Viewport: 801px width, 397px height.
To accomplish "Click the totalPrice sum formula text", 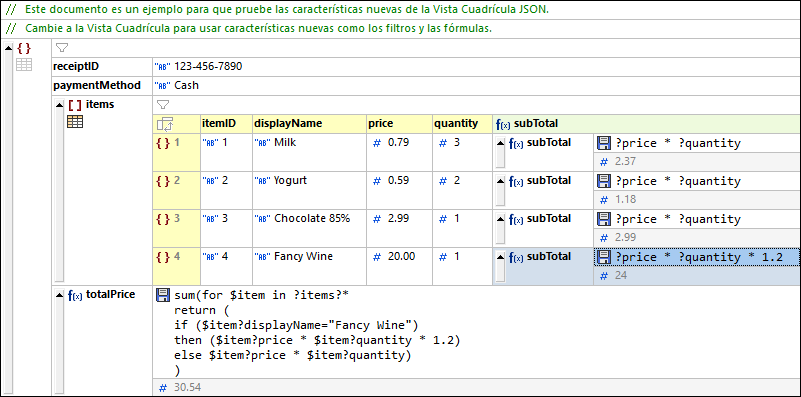I will (317, 333).
